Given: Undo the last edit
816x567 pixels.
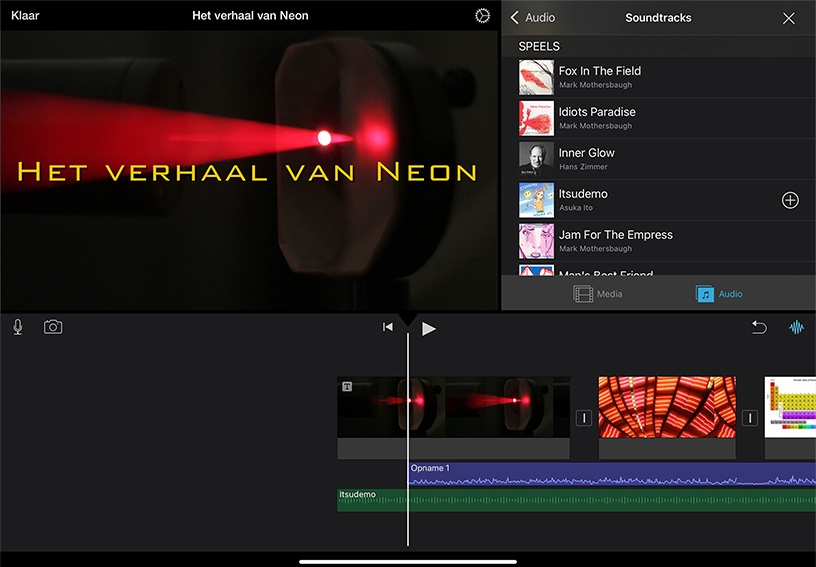Looking at the screenshot, I should (x=759, y=327).
